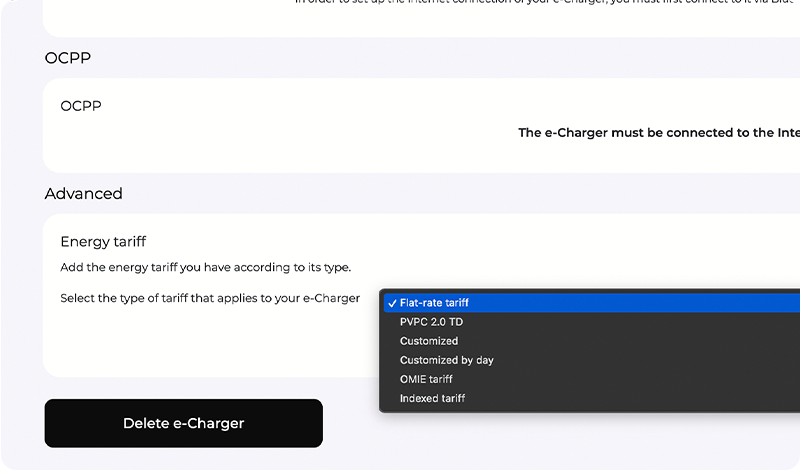Click the Energy tariff title
Viewport: 800px width, 470px height.
tap(103, 242)
